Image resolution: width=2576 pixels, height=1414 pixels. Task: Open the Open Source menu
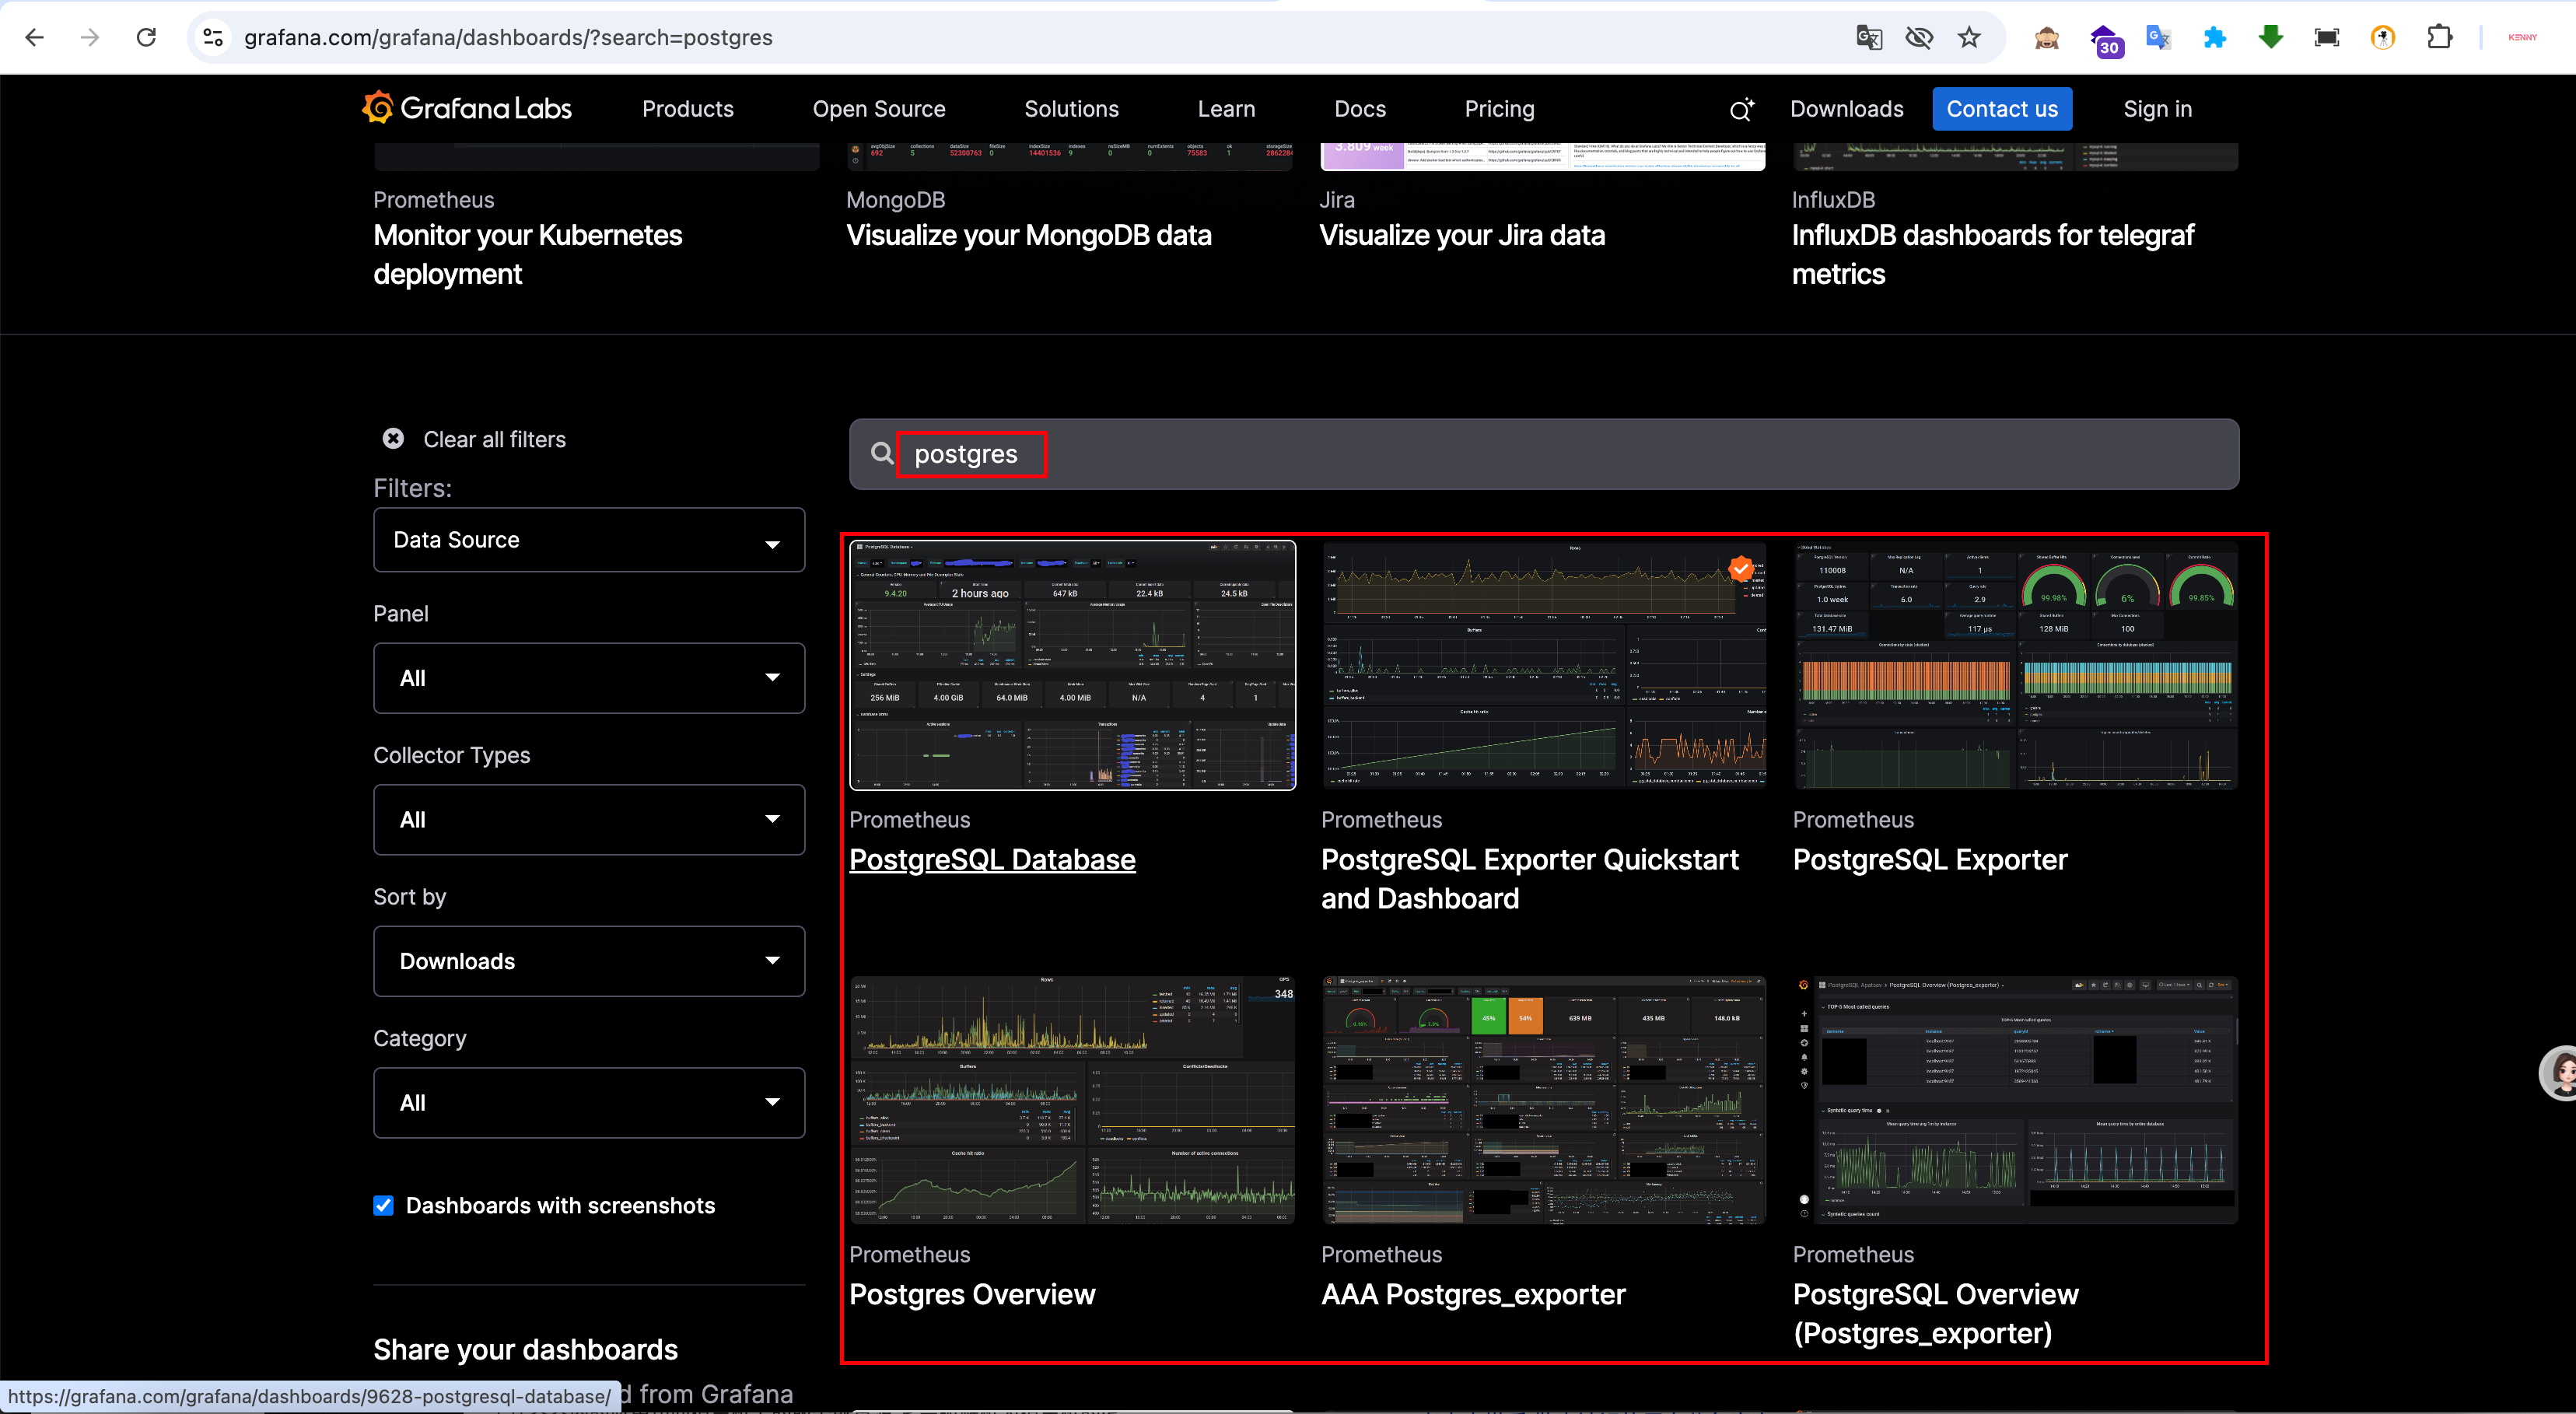click(x=879, y=109)
